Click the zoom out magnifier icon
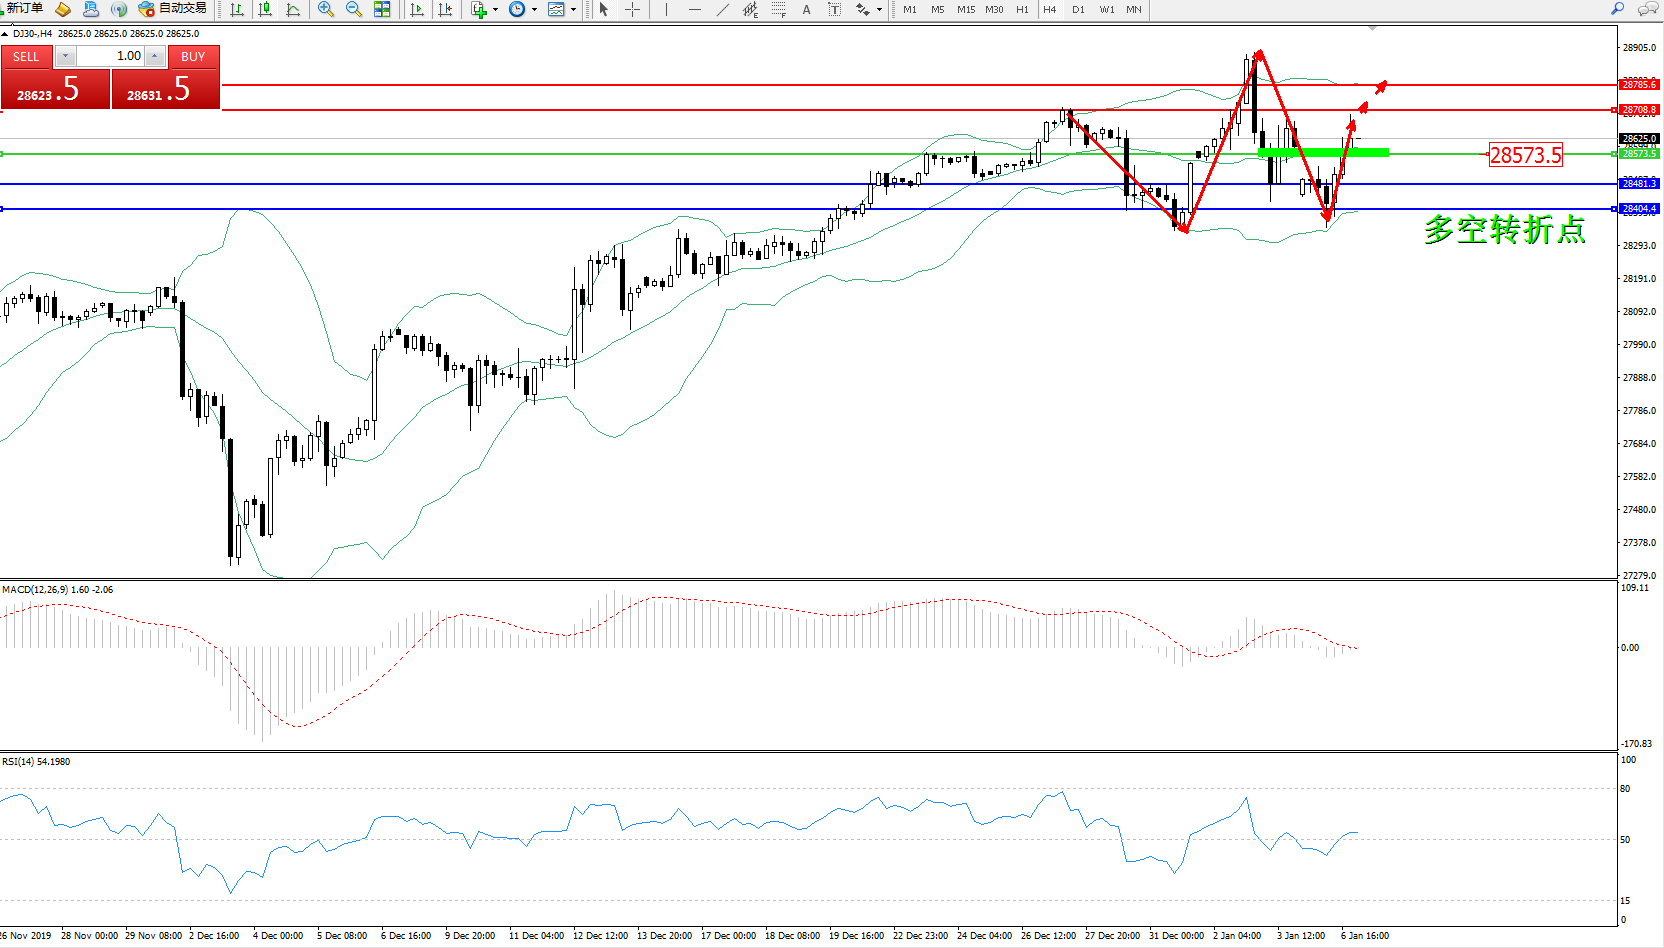The width and height of the screenshot is (1664, 948). tap(354, 9)
